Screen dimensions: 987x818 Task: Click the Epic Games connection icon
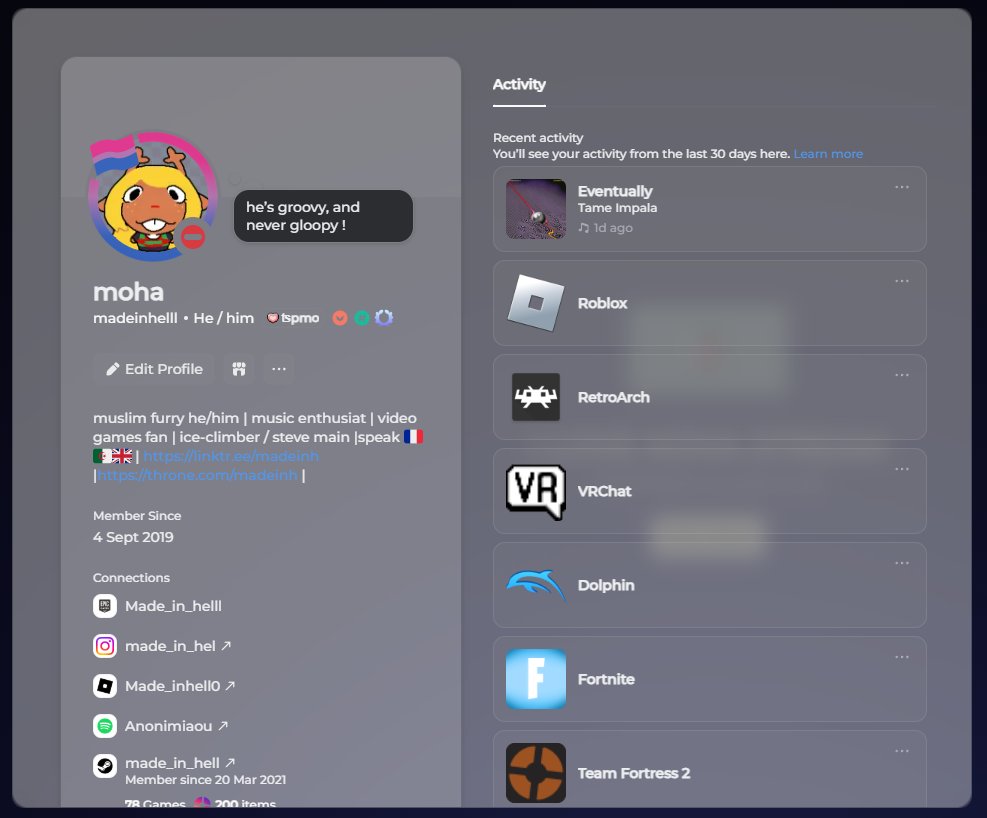pos(105,606)
